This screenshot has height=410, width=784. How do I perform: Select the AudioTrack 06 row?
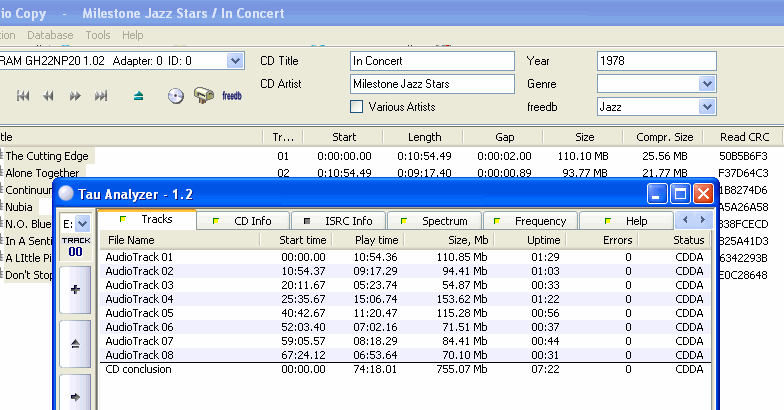(405, 327)
